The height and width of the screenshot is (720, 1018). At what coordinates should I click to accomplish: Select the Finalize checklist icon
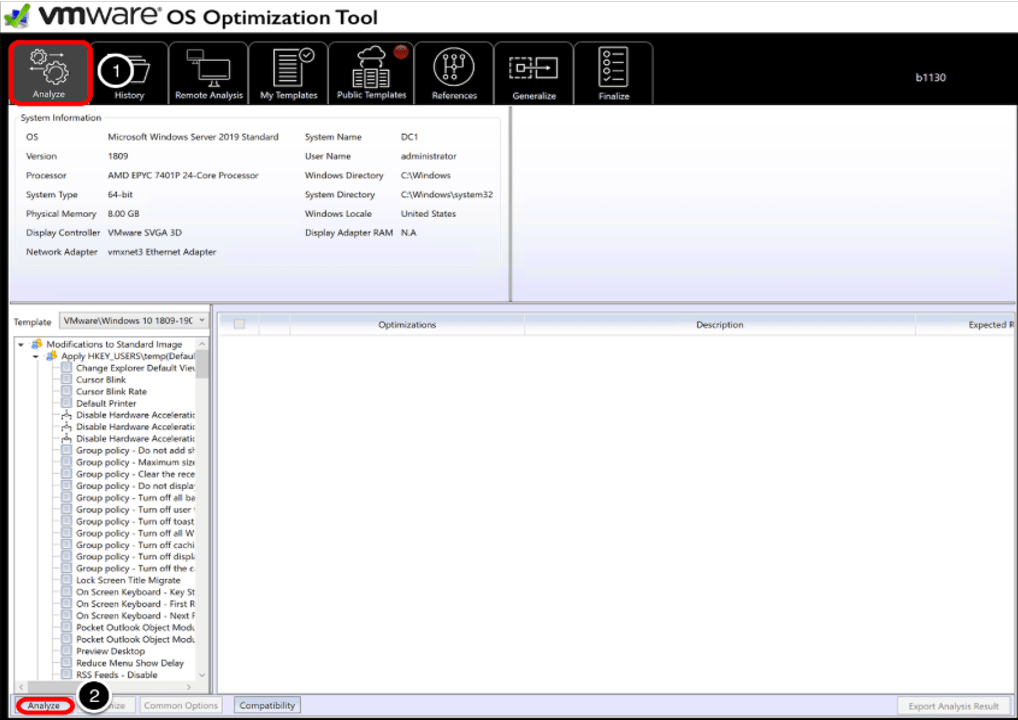[x=614, y=73]
